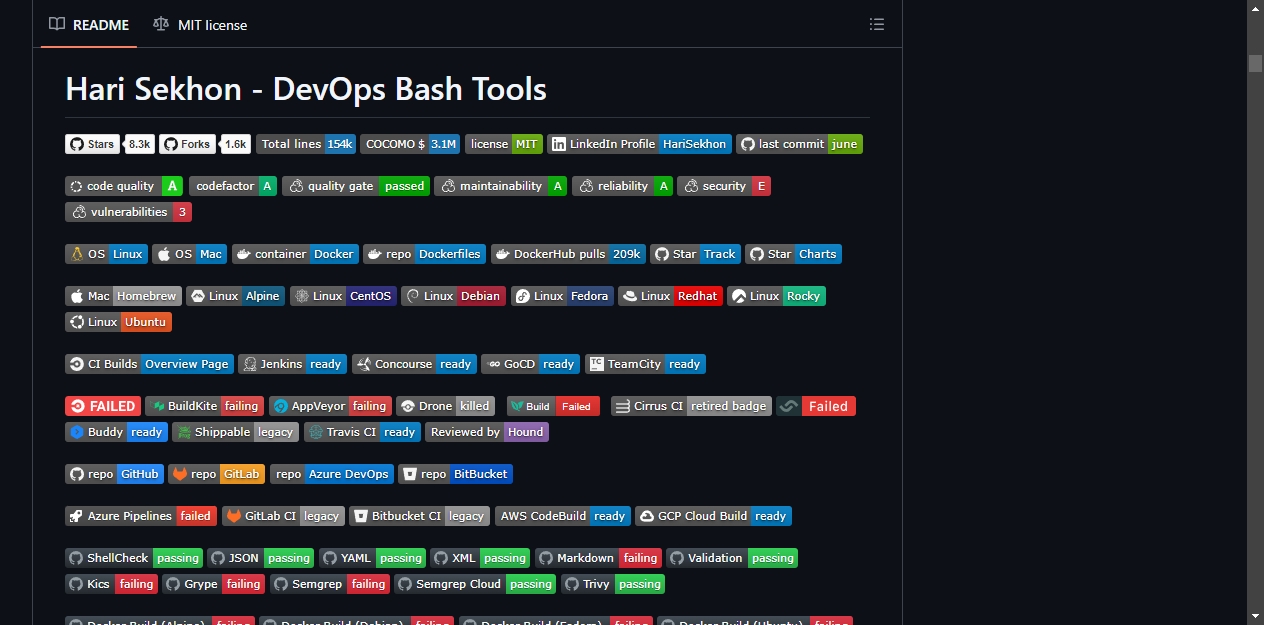Click the repo Dockerfiles badge
1264x625 pixels.
point(425,254)
